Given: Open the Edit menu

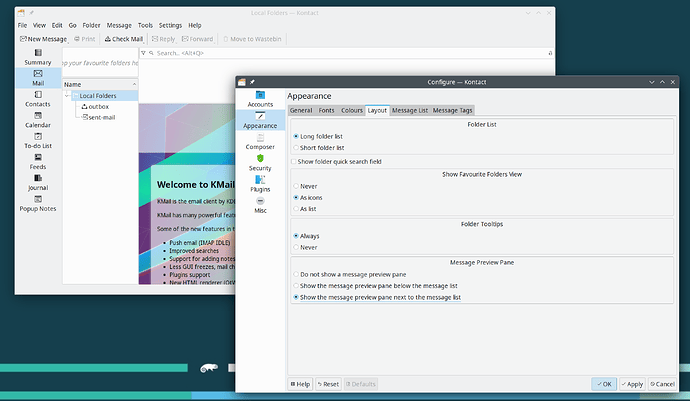Looking at the screenshot, I should coord(57,26).
